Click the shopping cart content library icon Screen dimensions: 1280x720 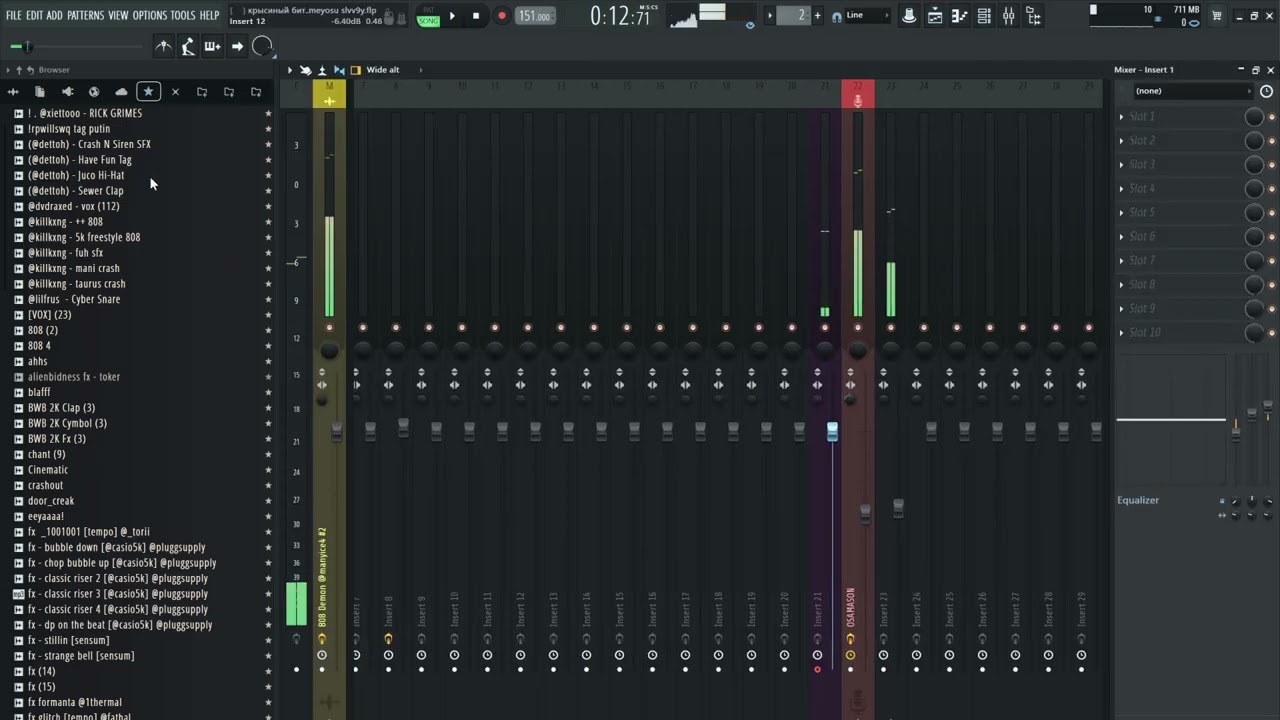1217,15
